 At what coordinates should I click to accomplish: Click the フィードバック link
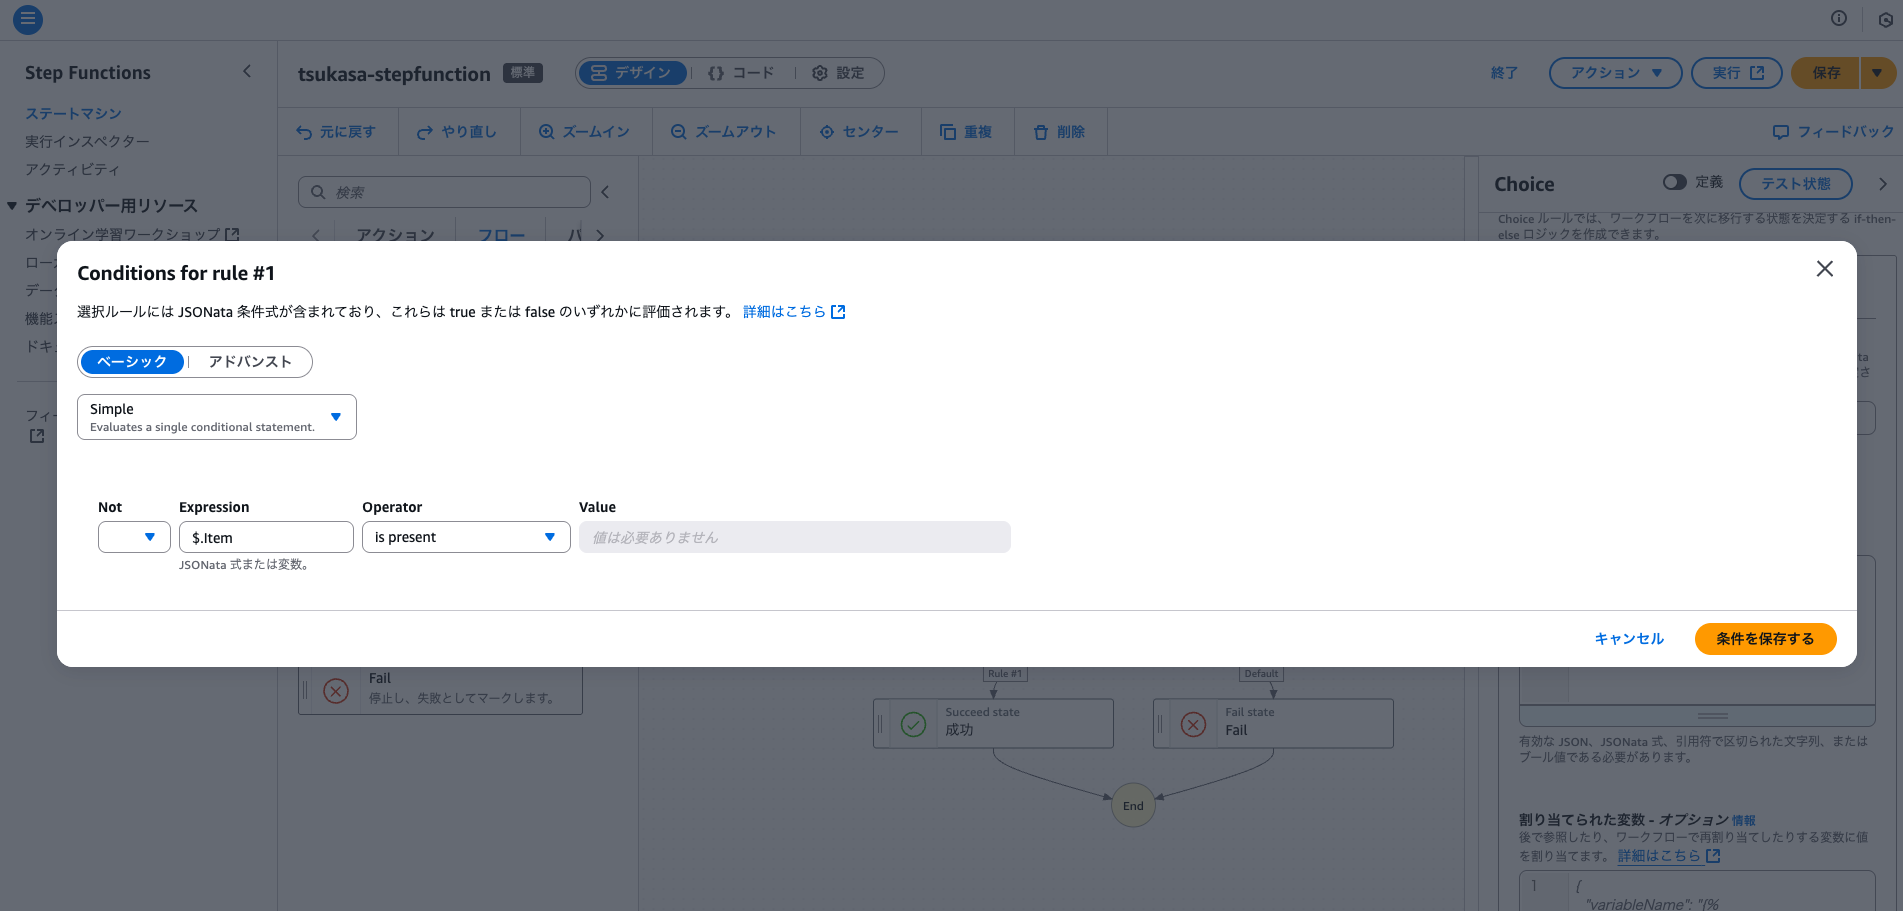click(x=1834, y=132)
